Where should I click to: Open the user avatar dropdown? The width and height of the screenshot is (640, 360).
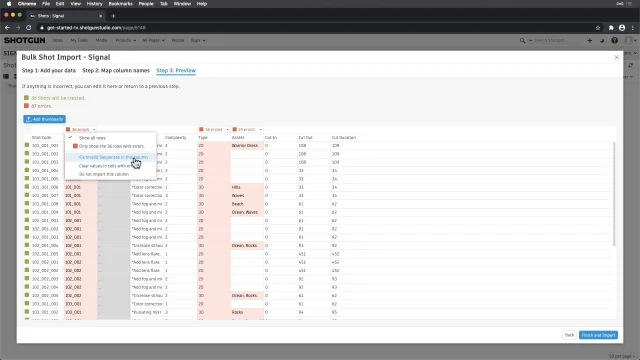631,40
